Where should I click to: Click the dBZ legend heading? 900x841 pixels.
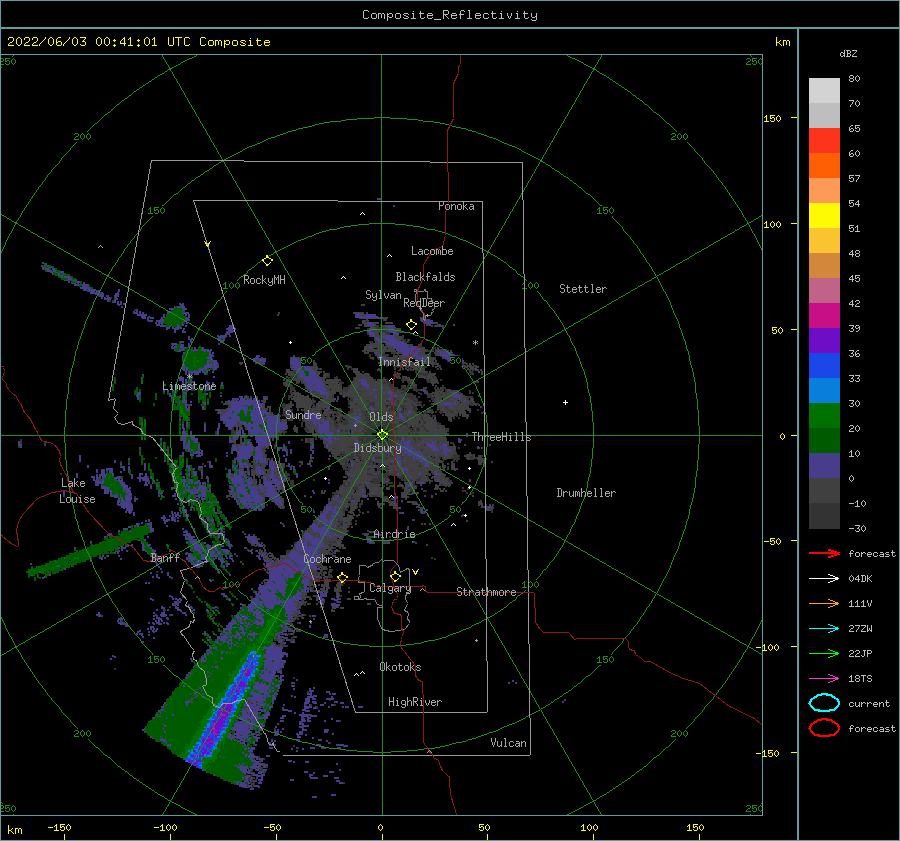(848, 53)
